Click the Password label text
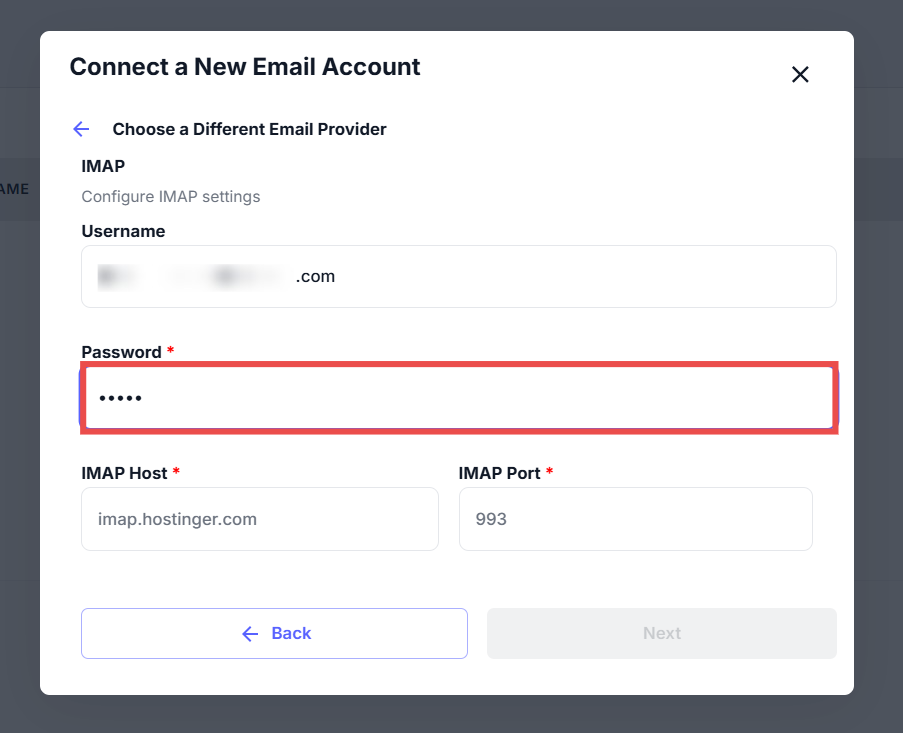Screen dimensions: 903x733 121,352
